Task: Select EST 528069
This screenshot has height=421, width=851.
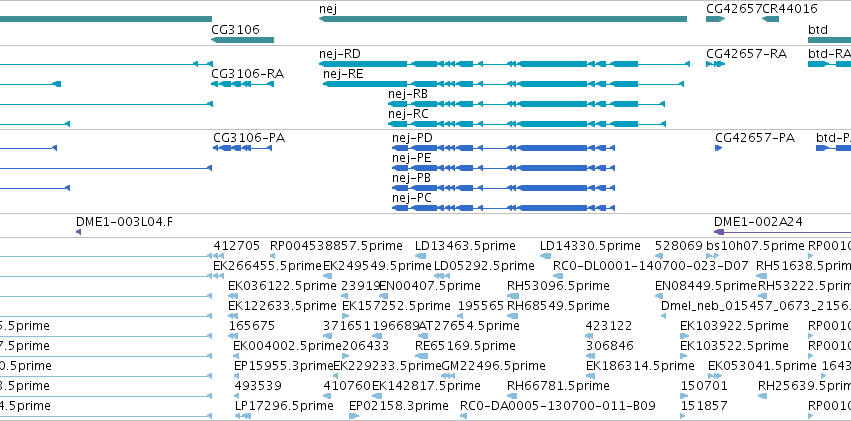Action: [679, 246]
